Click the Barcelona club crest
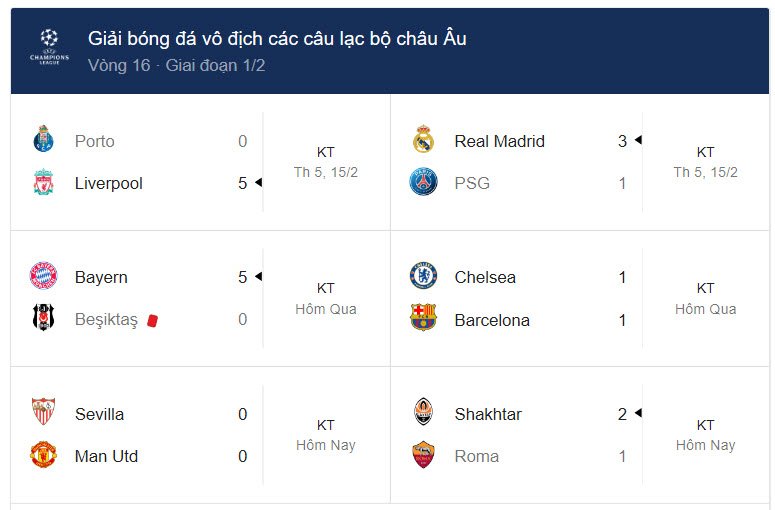Image resolution: width=775 pixels, height=510 pixels. [x=424, y=317]
